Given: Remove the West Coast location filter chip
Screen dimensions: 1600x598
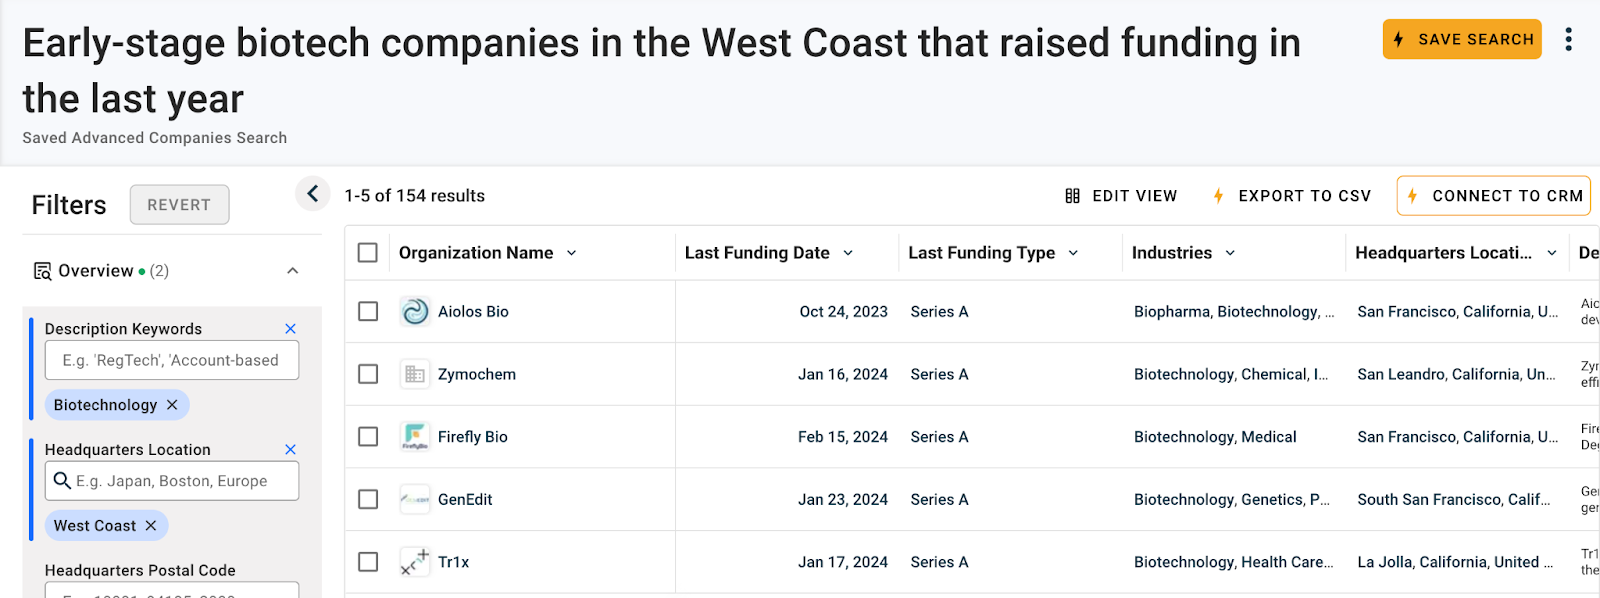Looking at the screenshot, I should point(151,525).
